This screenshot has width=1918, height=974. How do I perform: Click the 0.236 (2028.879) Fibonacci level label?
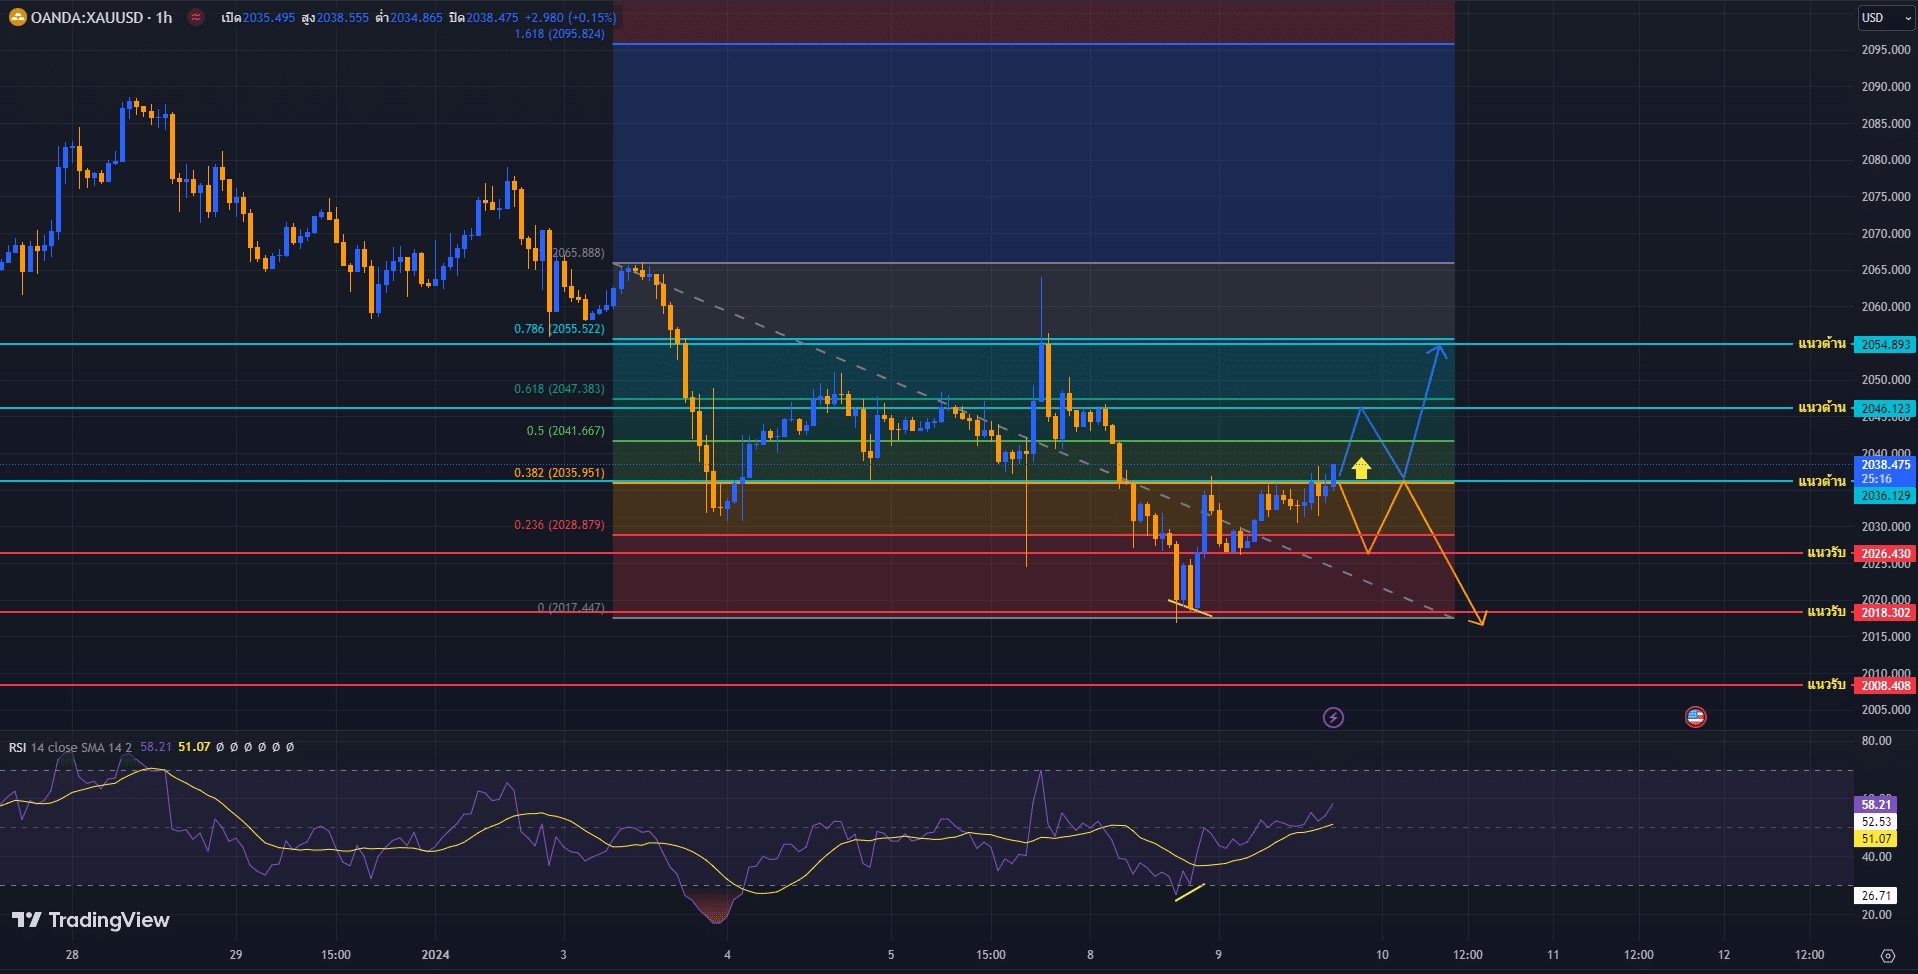click(559, 525)
